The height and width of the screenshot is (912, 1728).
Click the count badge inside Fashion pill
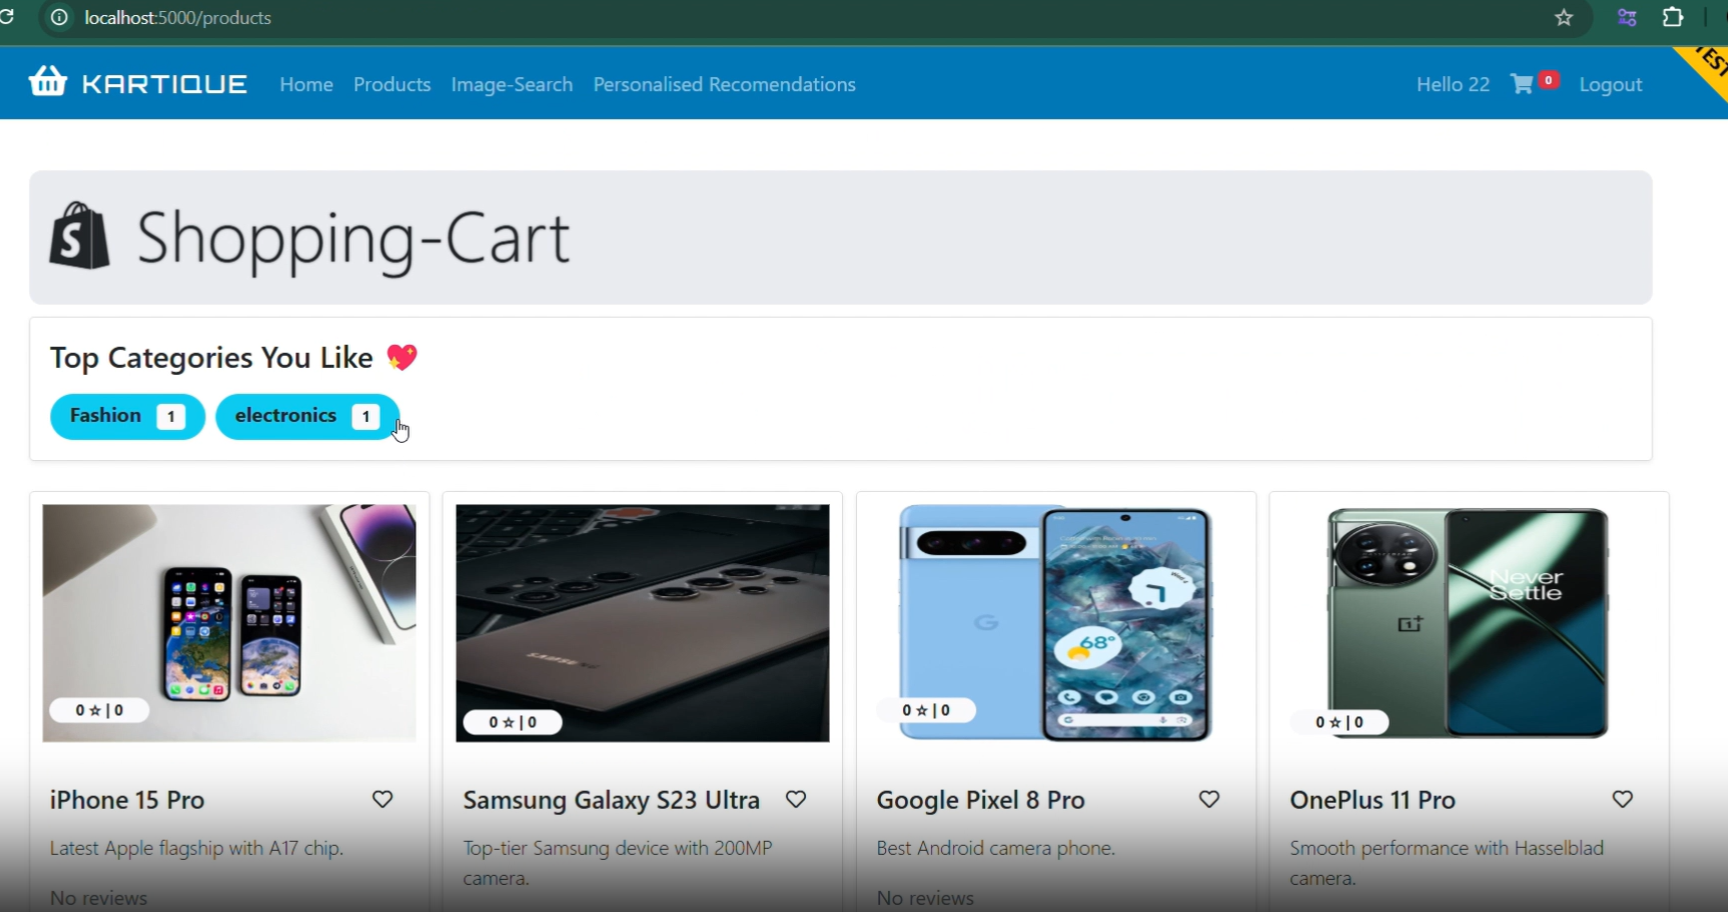point(171,416)
